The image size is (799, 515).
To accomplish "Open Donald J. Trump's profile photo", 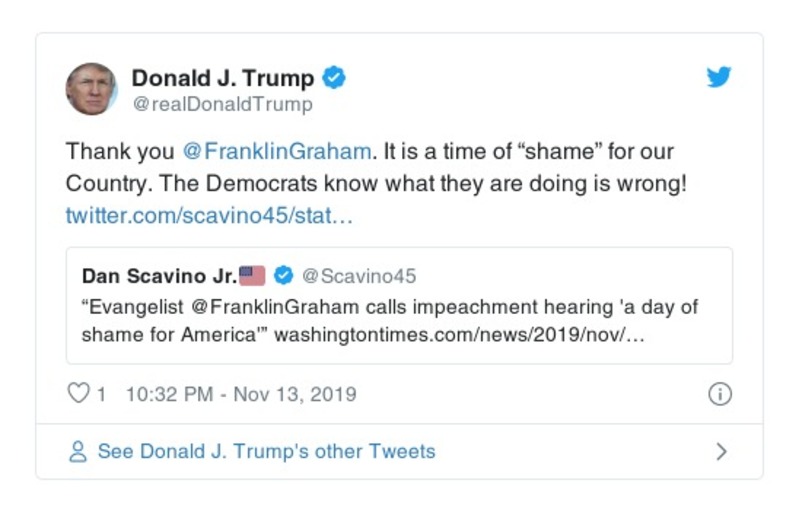I will (92, 89).
